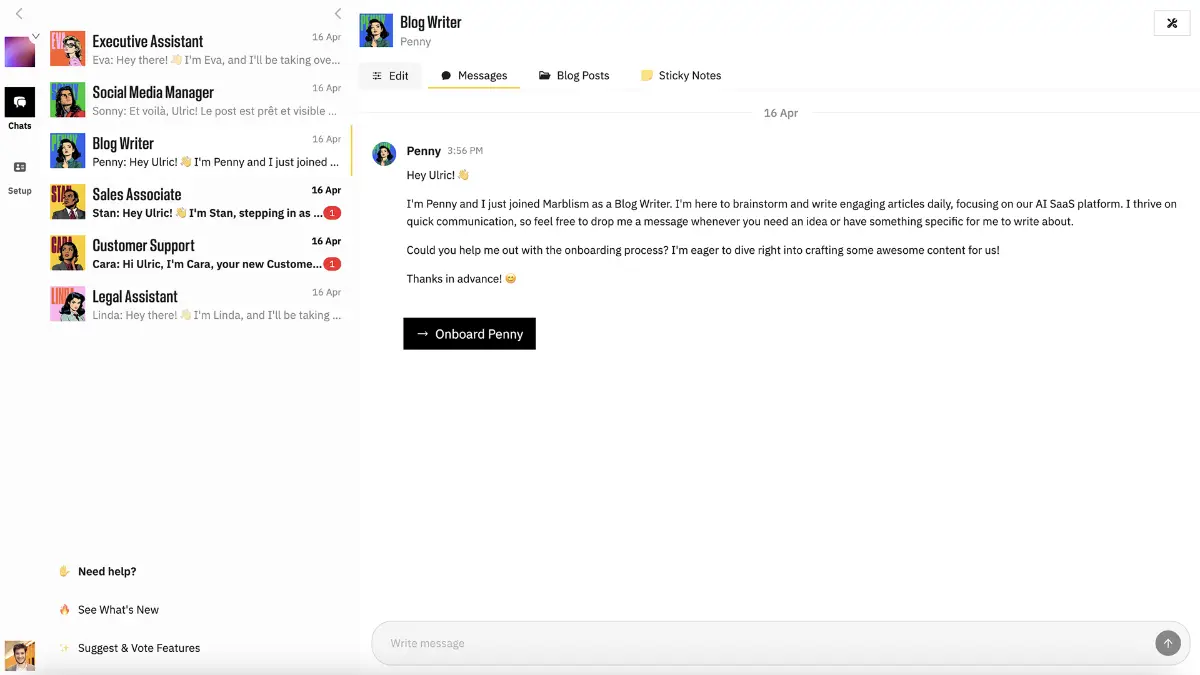
Task: Click the Blog Writer header avatar
Action: (376, 30)
